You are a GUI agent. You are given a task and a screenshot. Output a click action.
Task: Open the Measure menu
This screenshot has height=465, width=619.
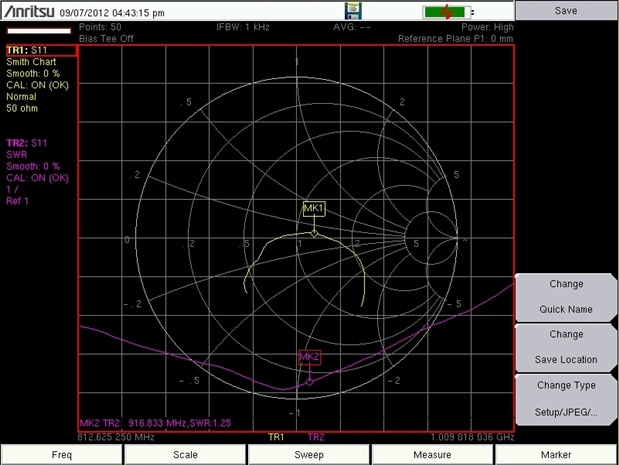click(x=432, y=454)
